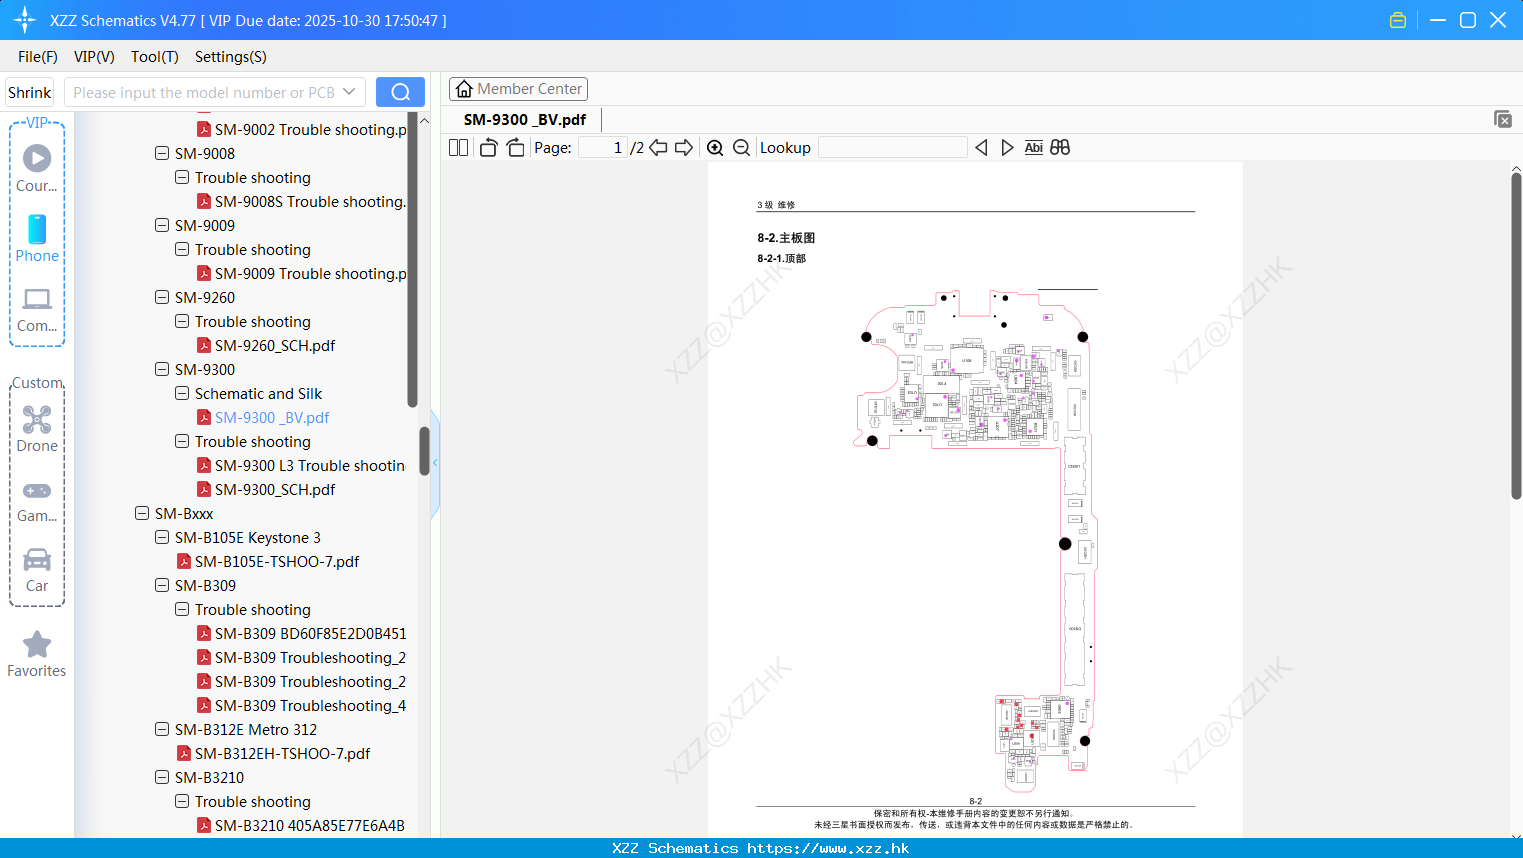
Task: Open model number dropdown arrow
Action: 349,92
